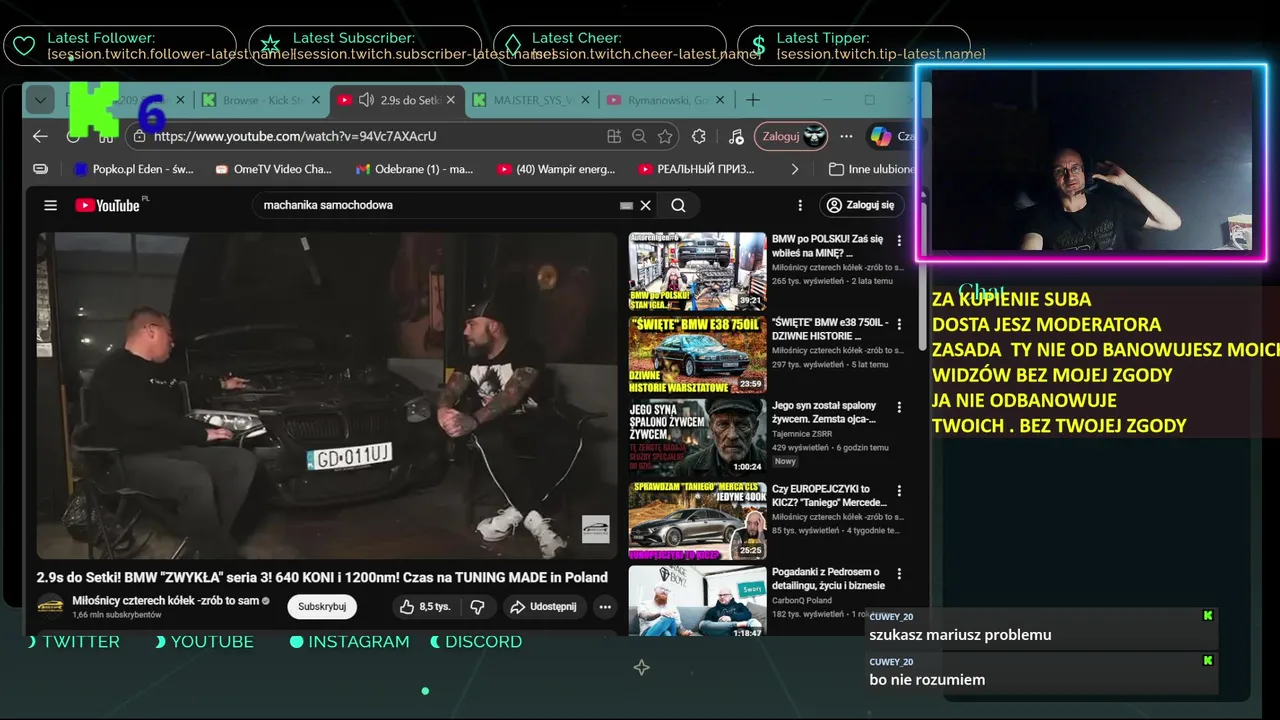
Task: Run the YouTube search magnifier button
Action: pyautogui.click(x=678, y=205)
